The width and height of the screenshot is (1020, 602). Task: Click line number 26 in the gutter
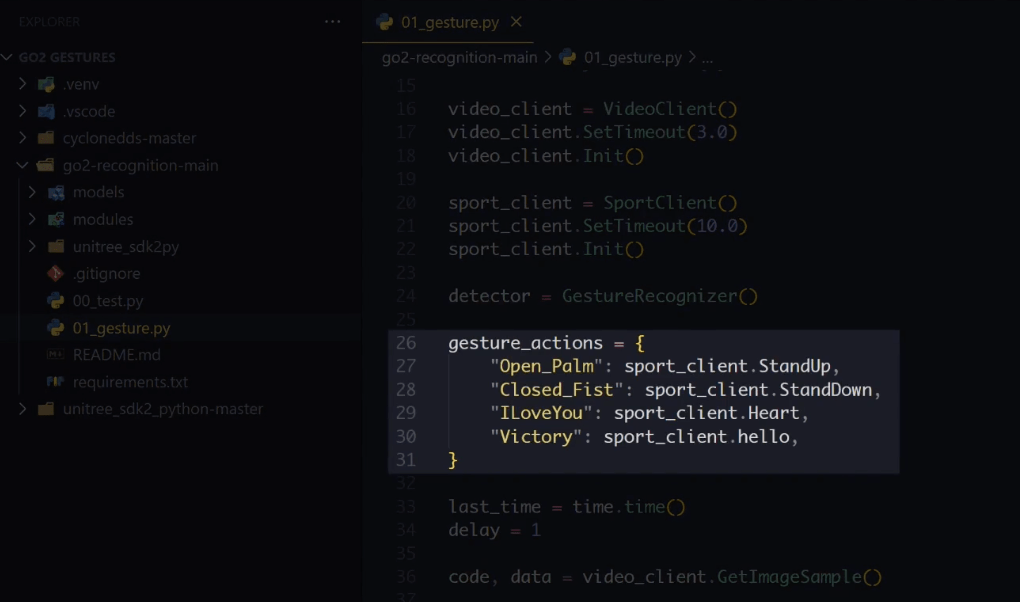(x=406, y=343)
